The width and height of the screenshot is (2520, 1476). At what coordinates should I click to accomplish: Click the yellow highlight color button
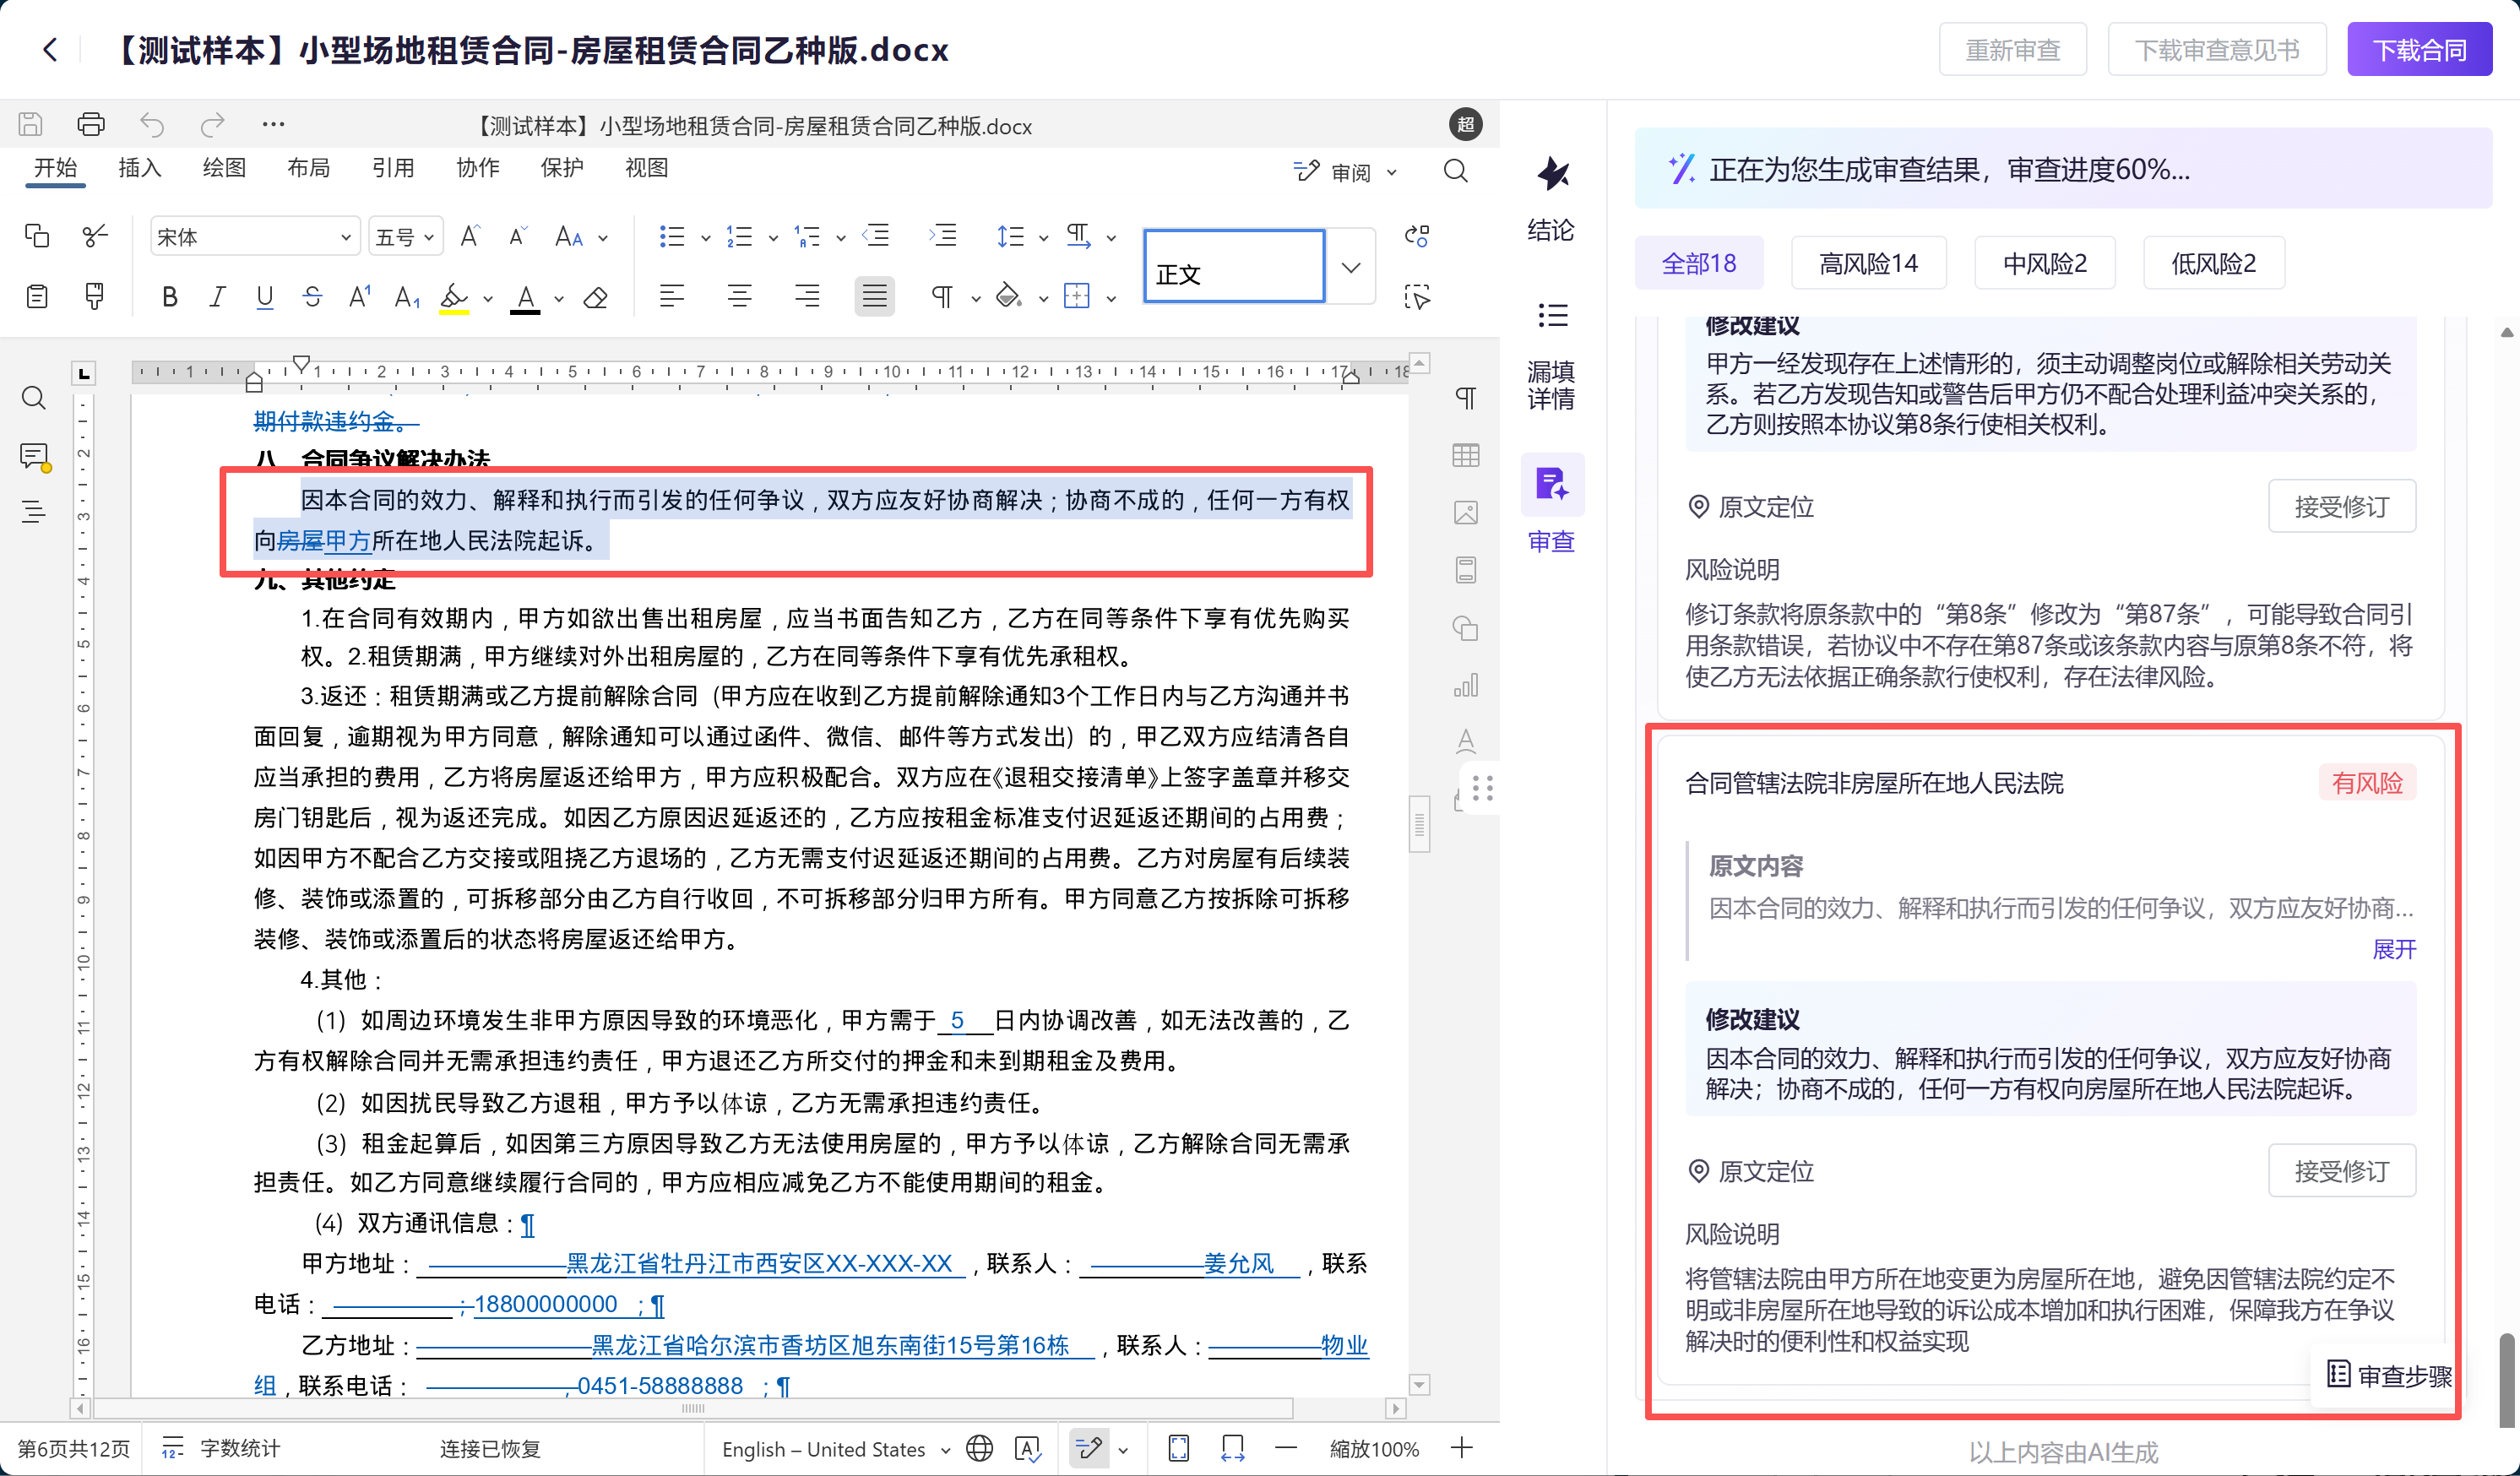454,297
